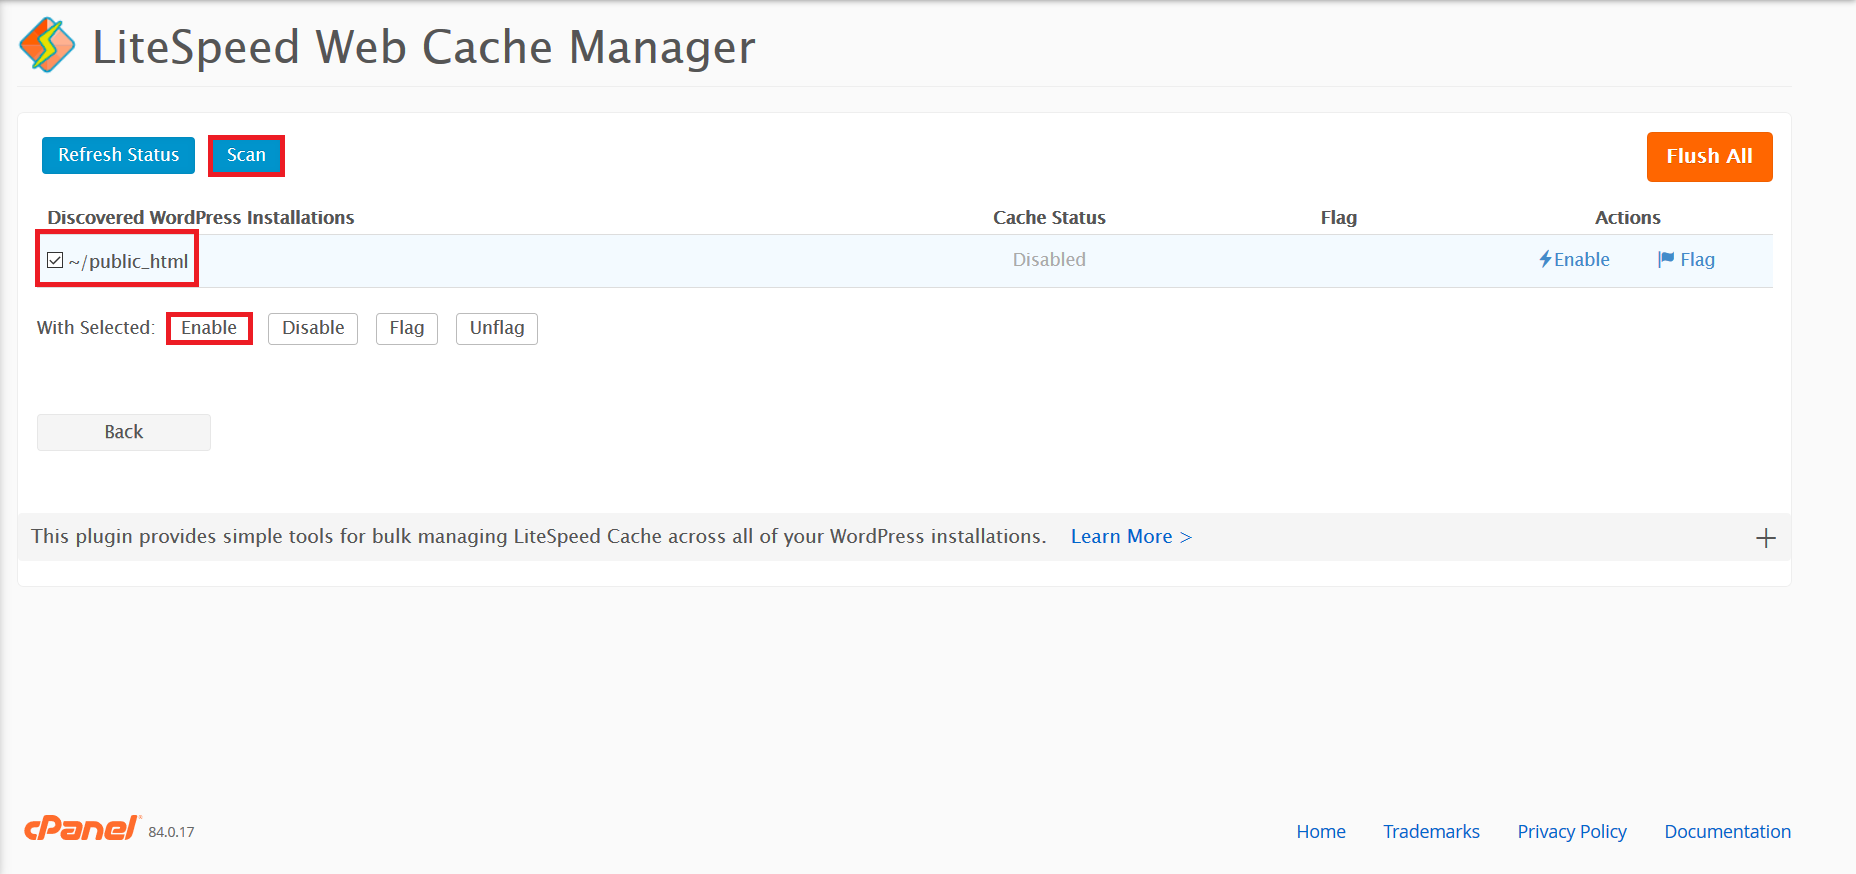This screenshot has width=1856, height=874.
Task: Open the Privacy Policy footer link
Action: 1572,832
